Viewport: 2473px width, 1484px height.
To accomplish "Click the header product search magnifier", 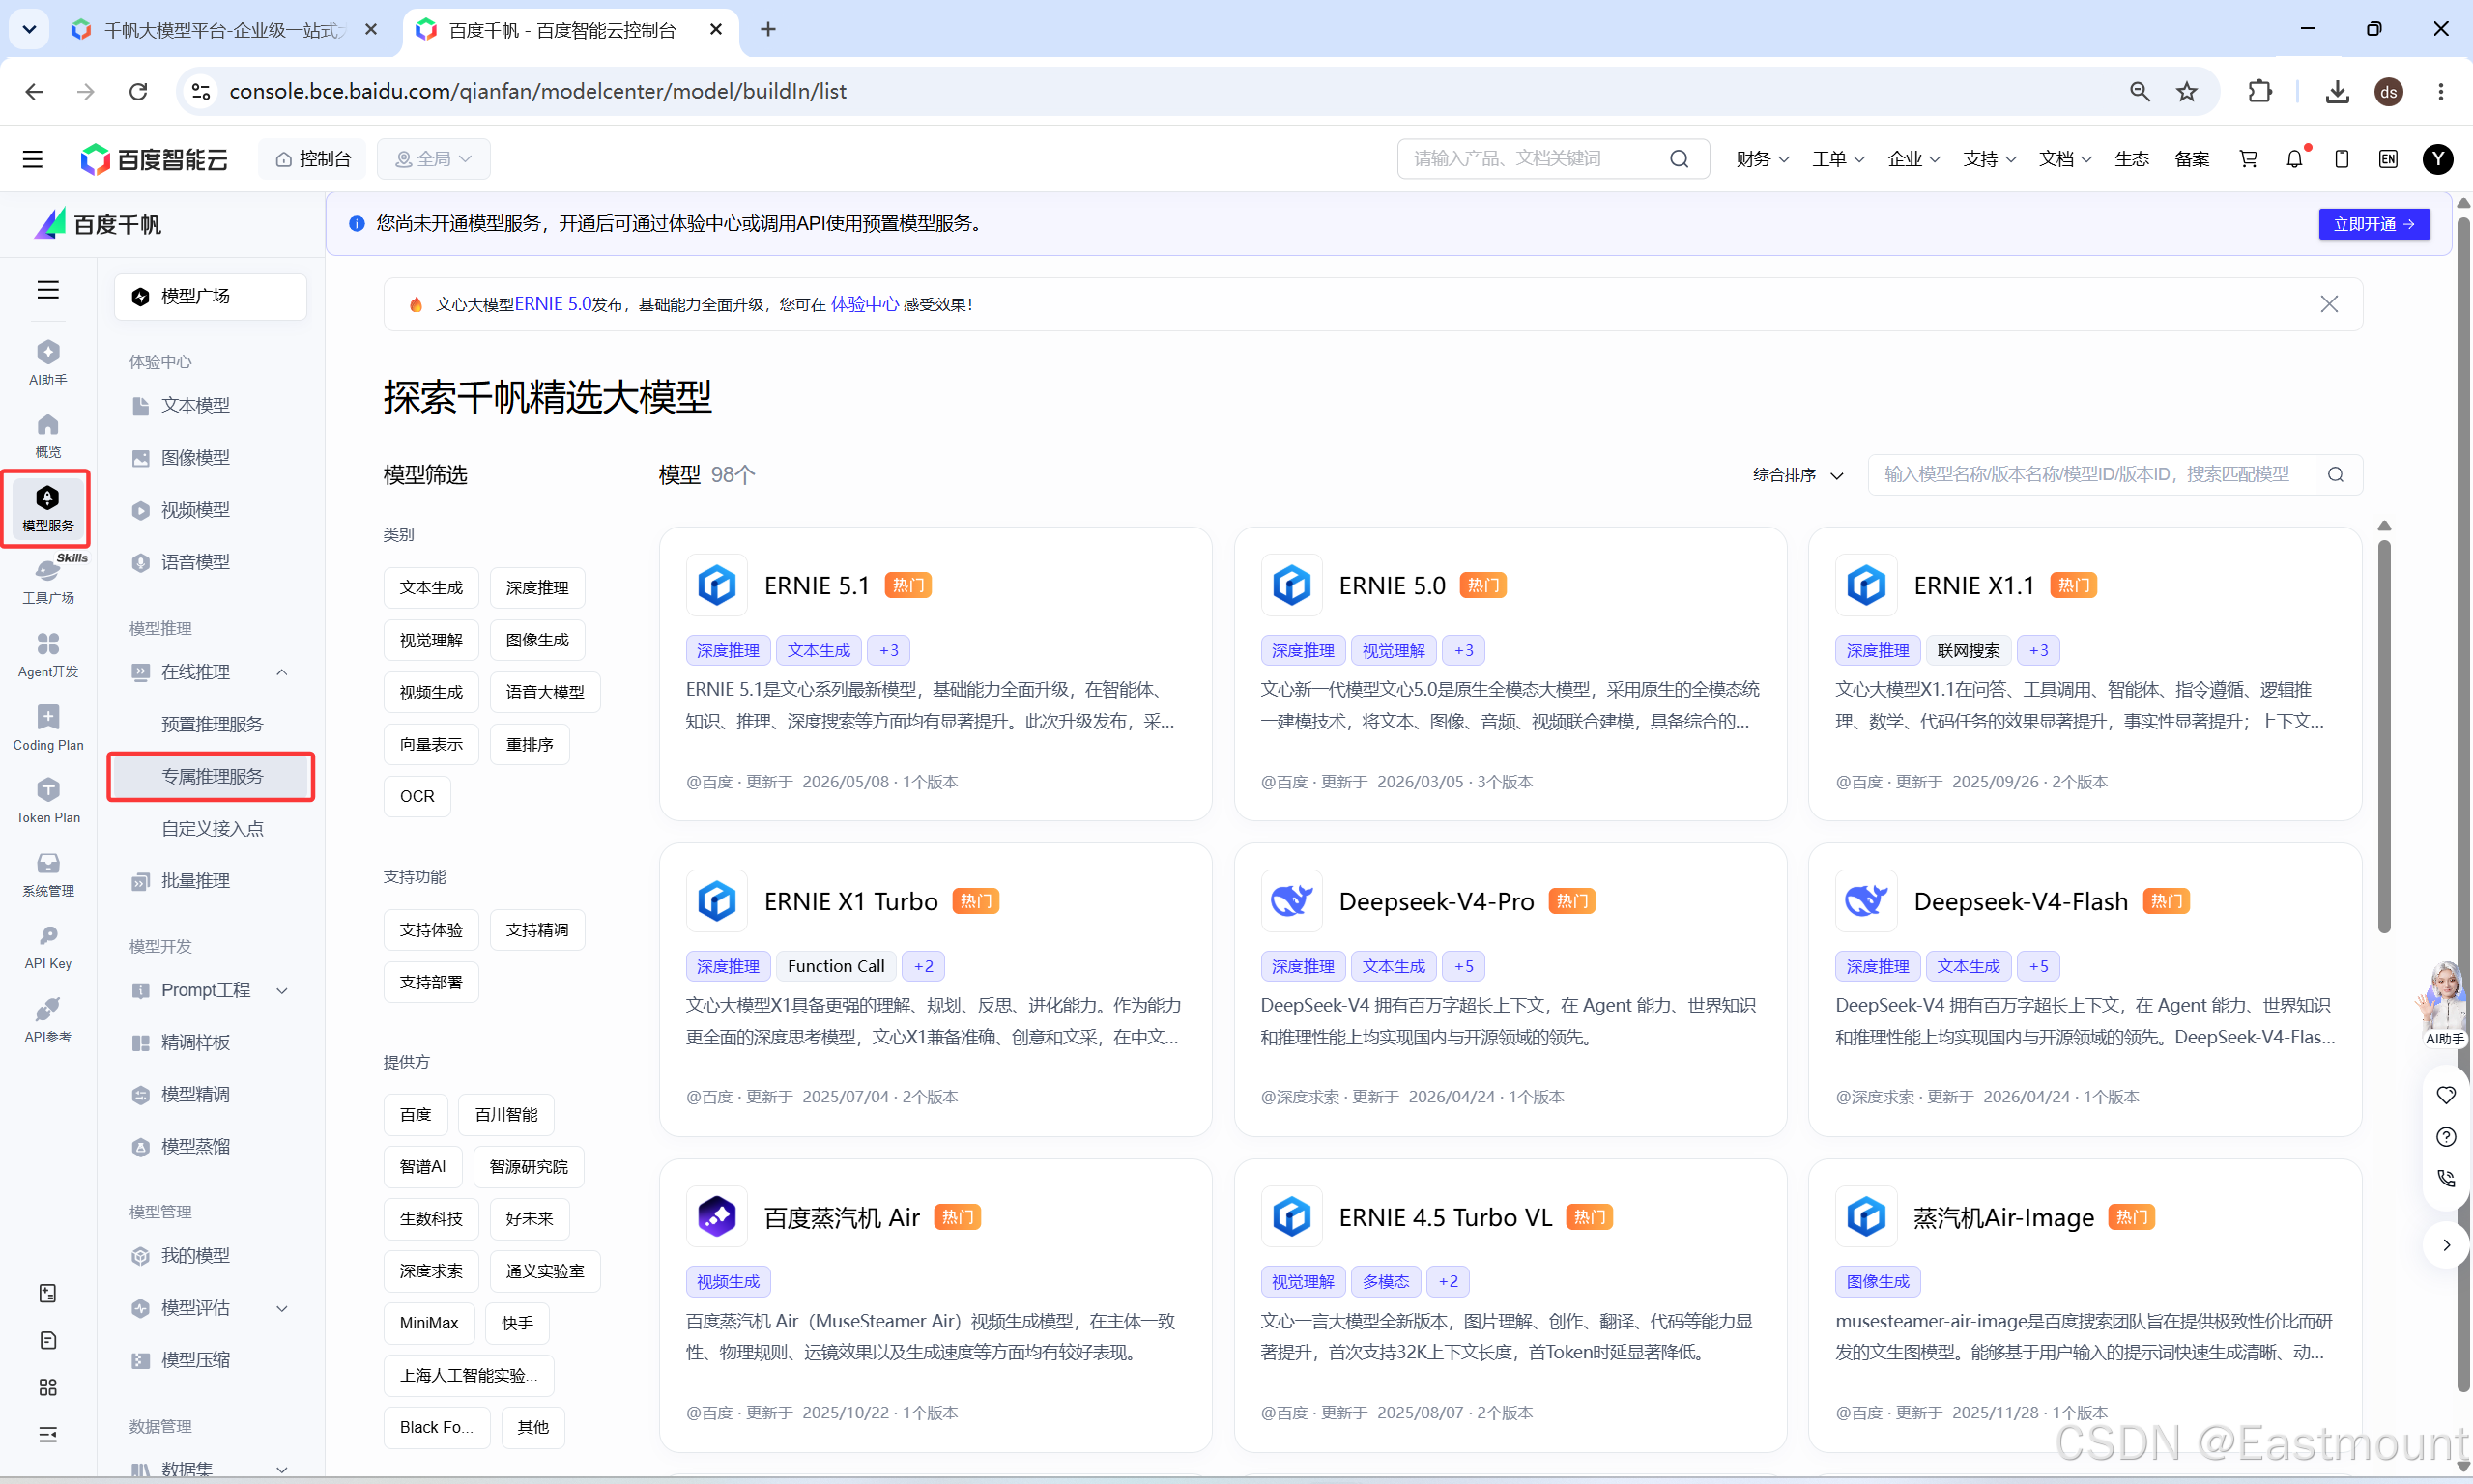I will 1679,159.
